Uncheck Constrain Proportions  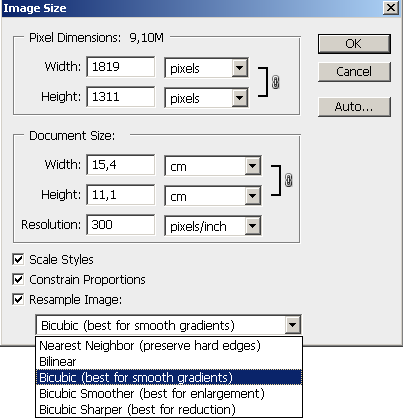click(x=18, y=279)
